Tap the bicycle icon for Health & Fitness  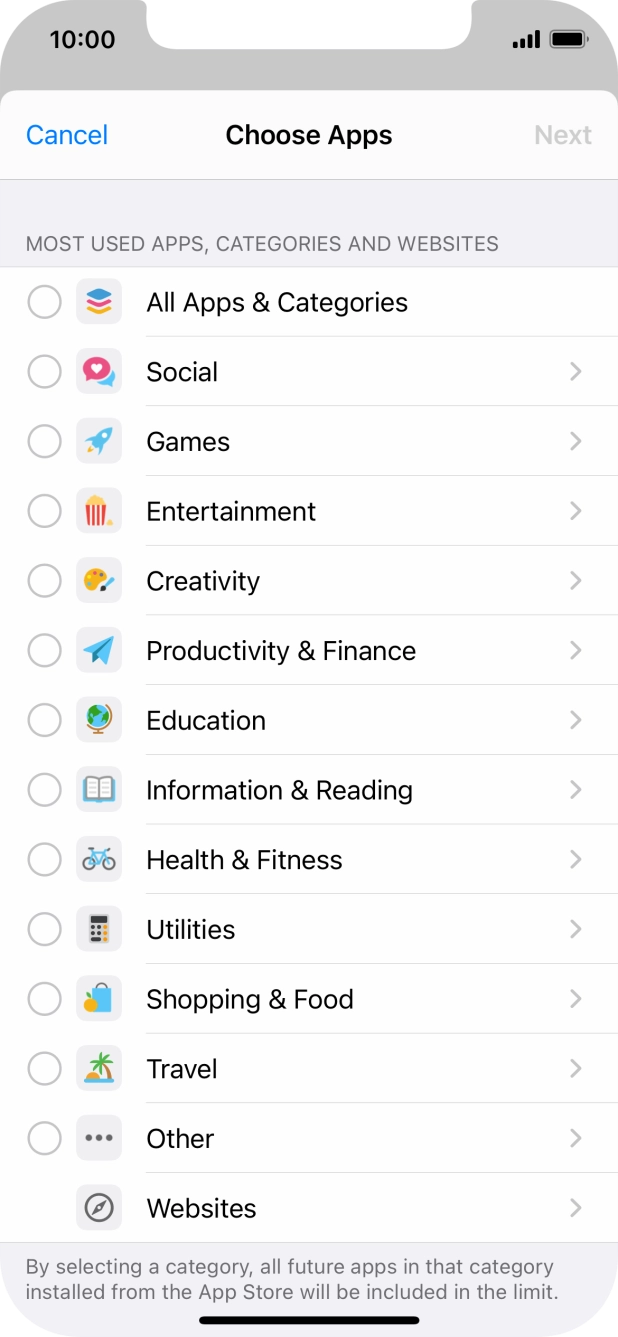(99, 859)
